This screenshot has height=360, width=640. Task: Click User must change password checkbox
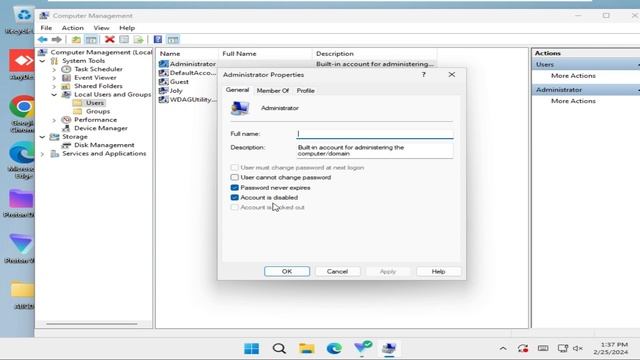point(234,168)
